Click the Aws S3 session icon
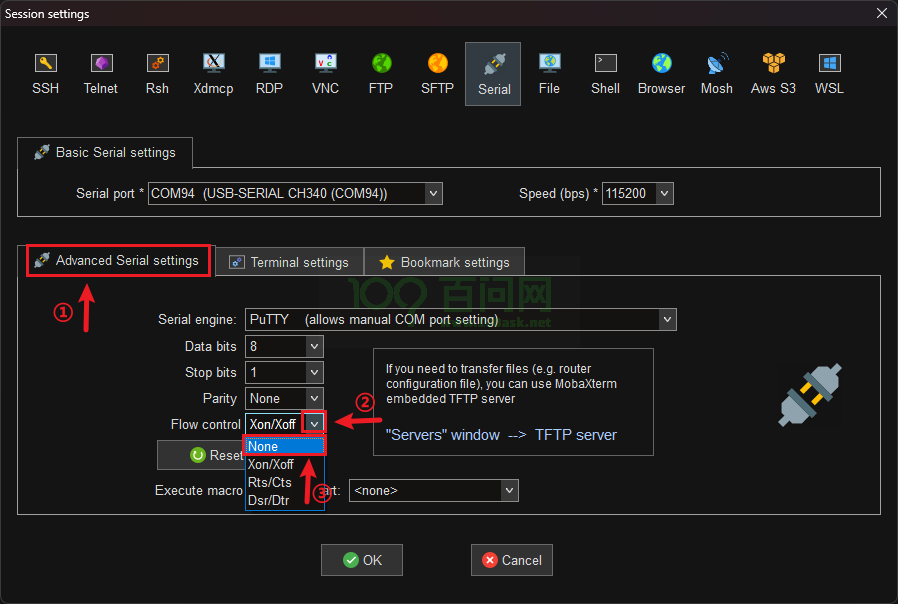 click(773, 73)
